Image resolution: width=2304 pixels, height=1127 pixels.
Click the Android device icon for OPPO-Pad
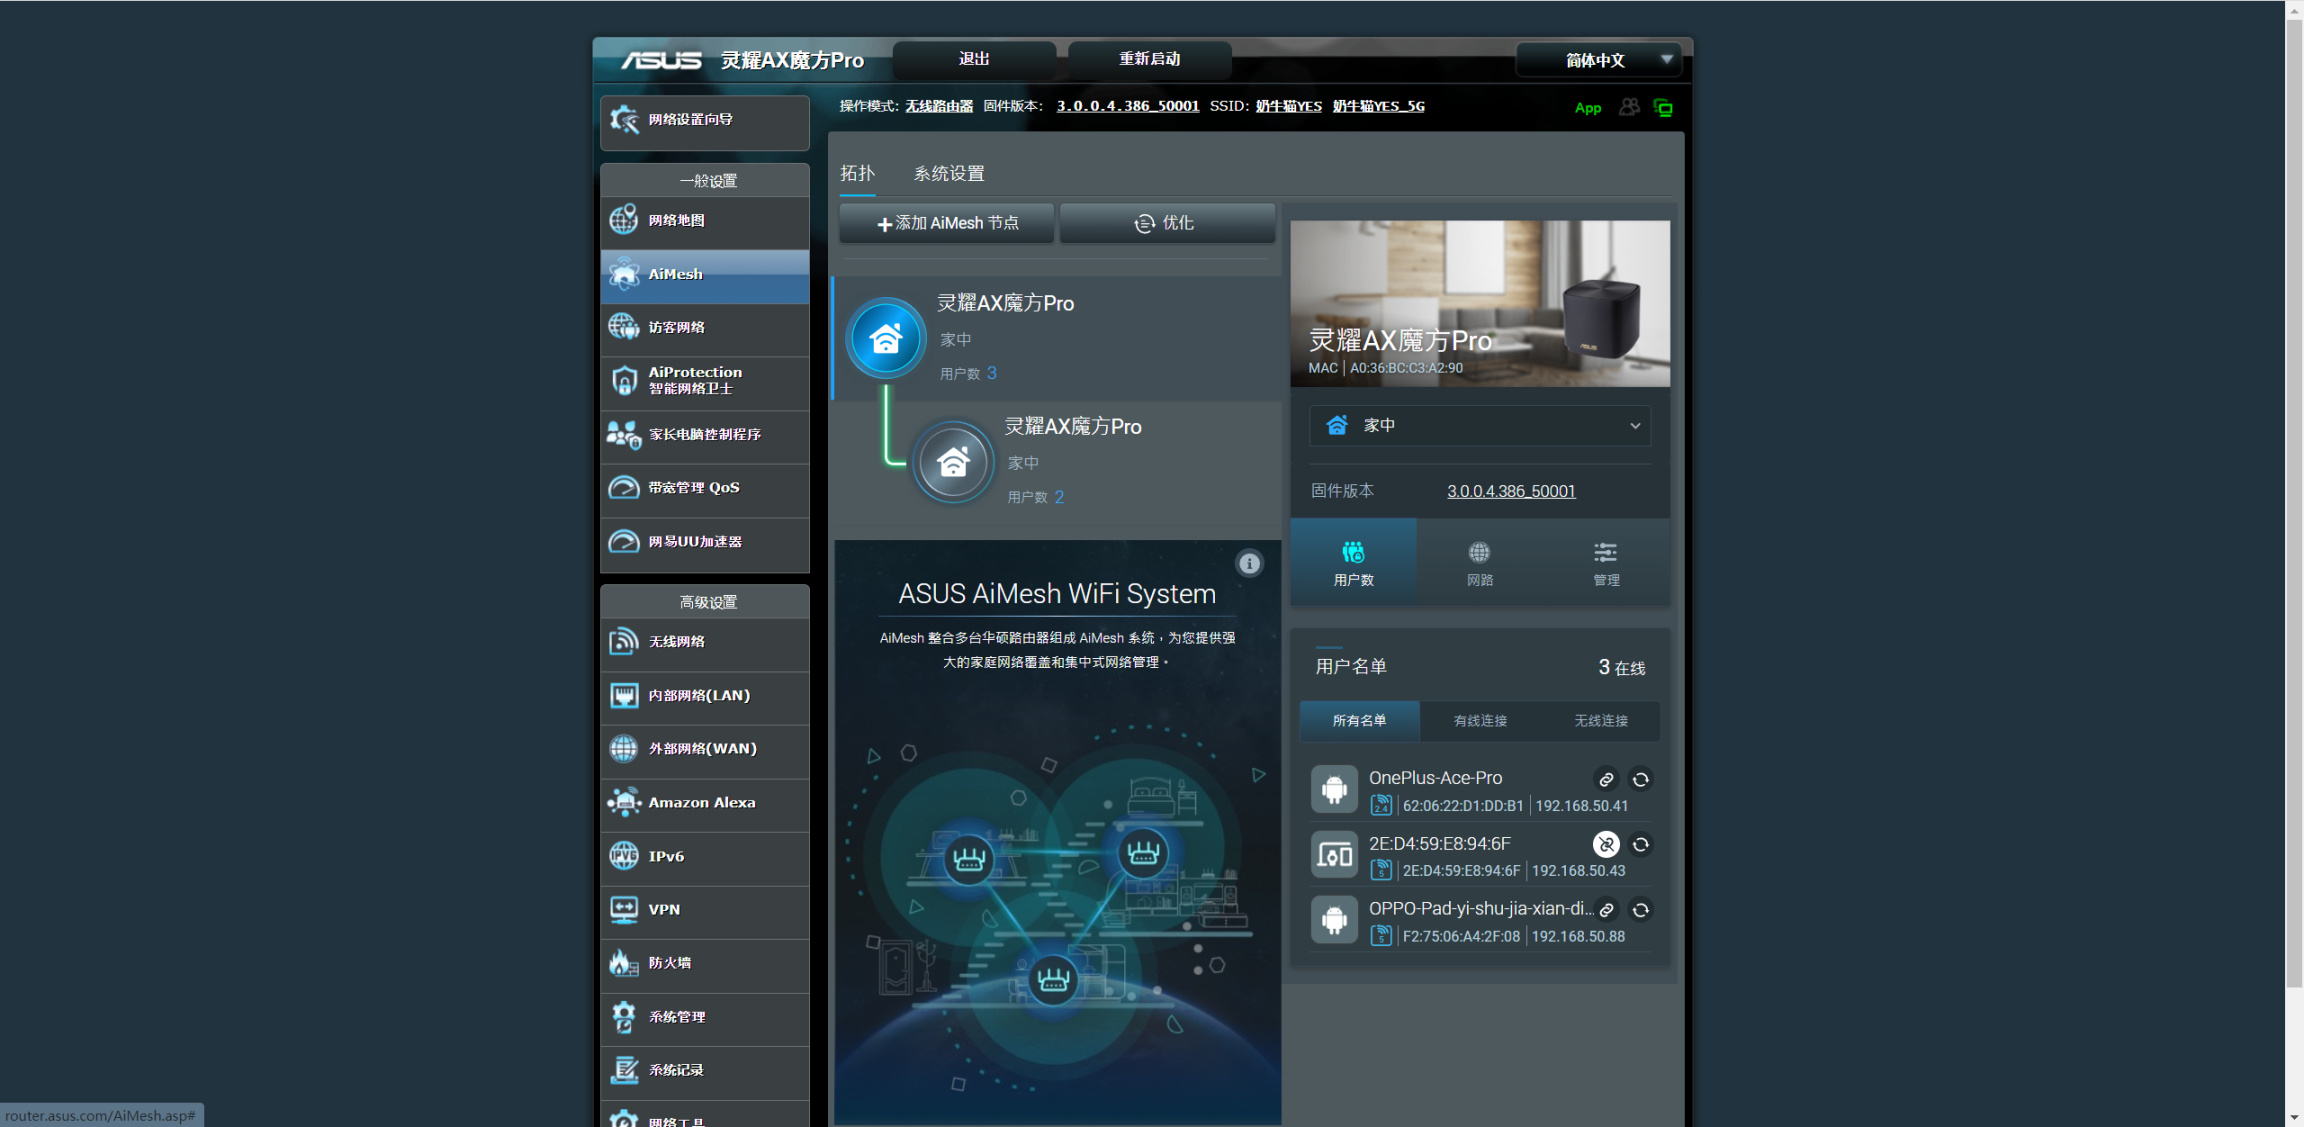[1334, 920]
